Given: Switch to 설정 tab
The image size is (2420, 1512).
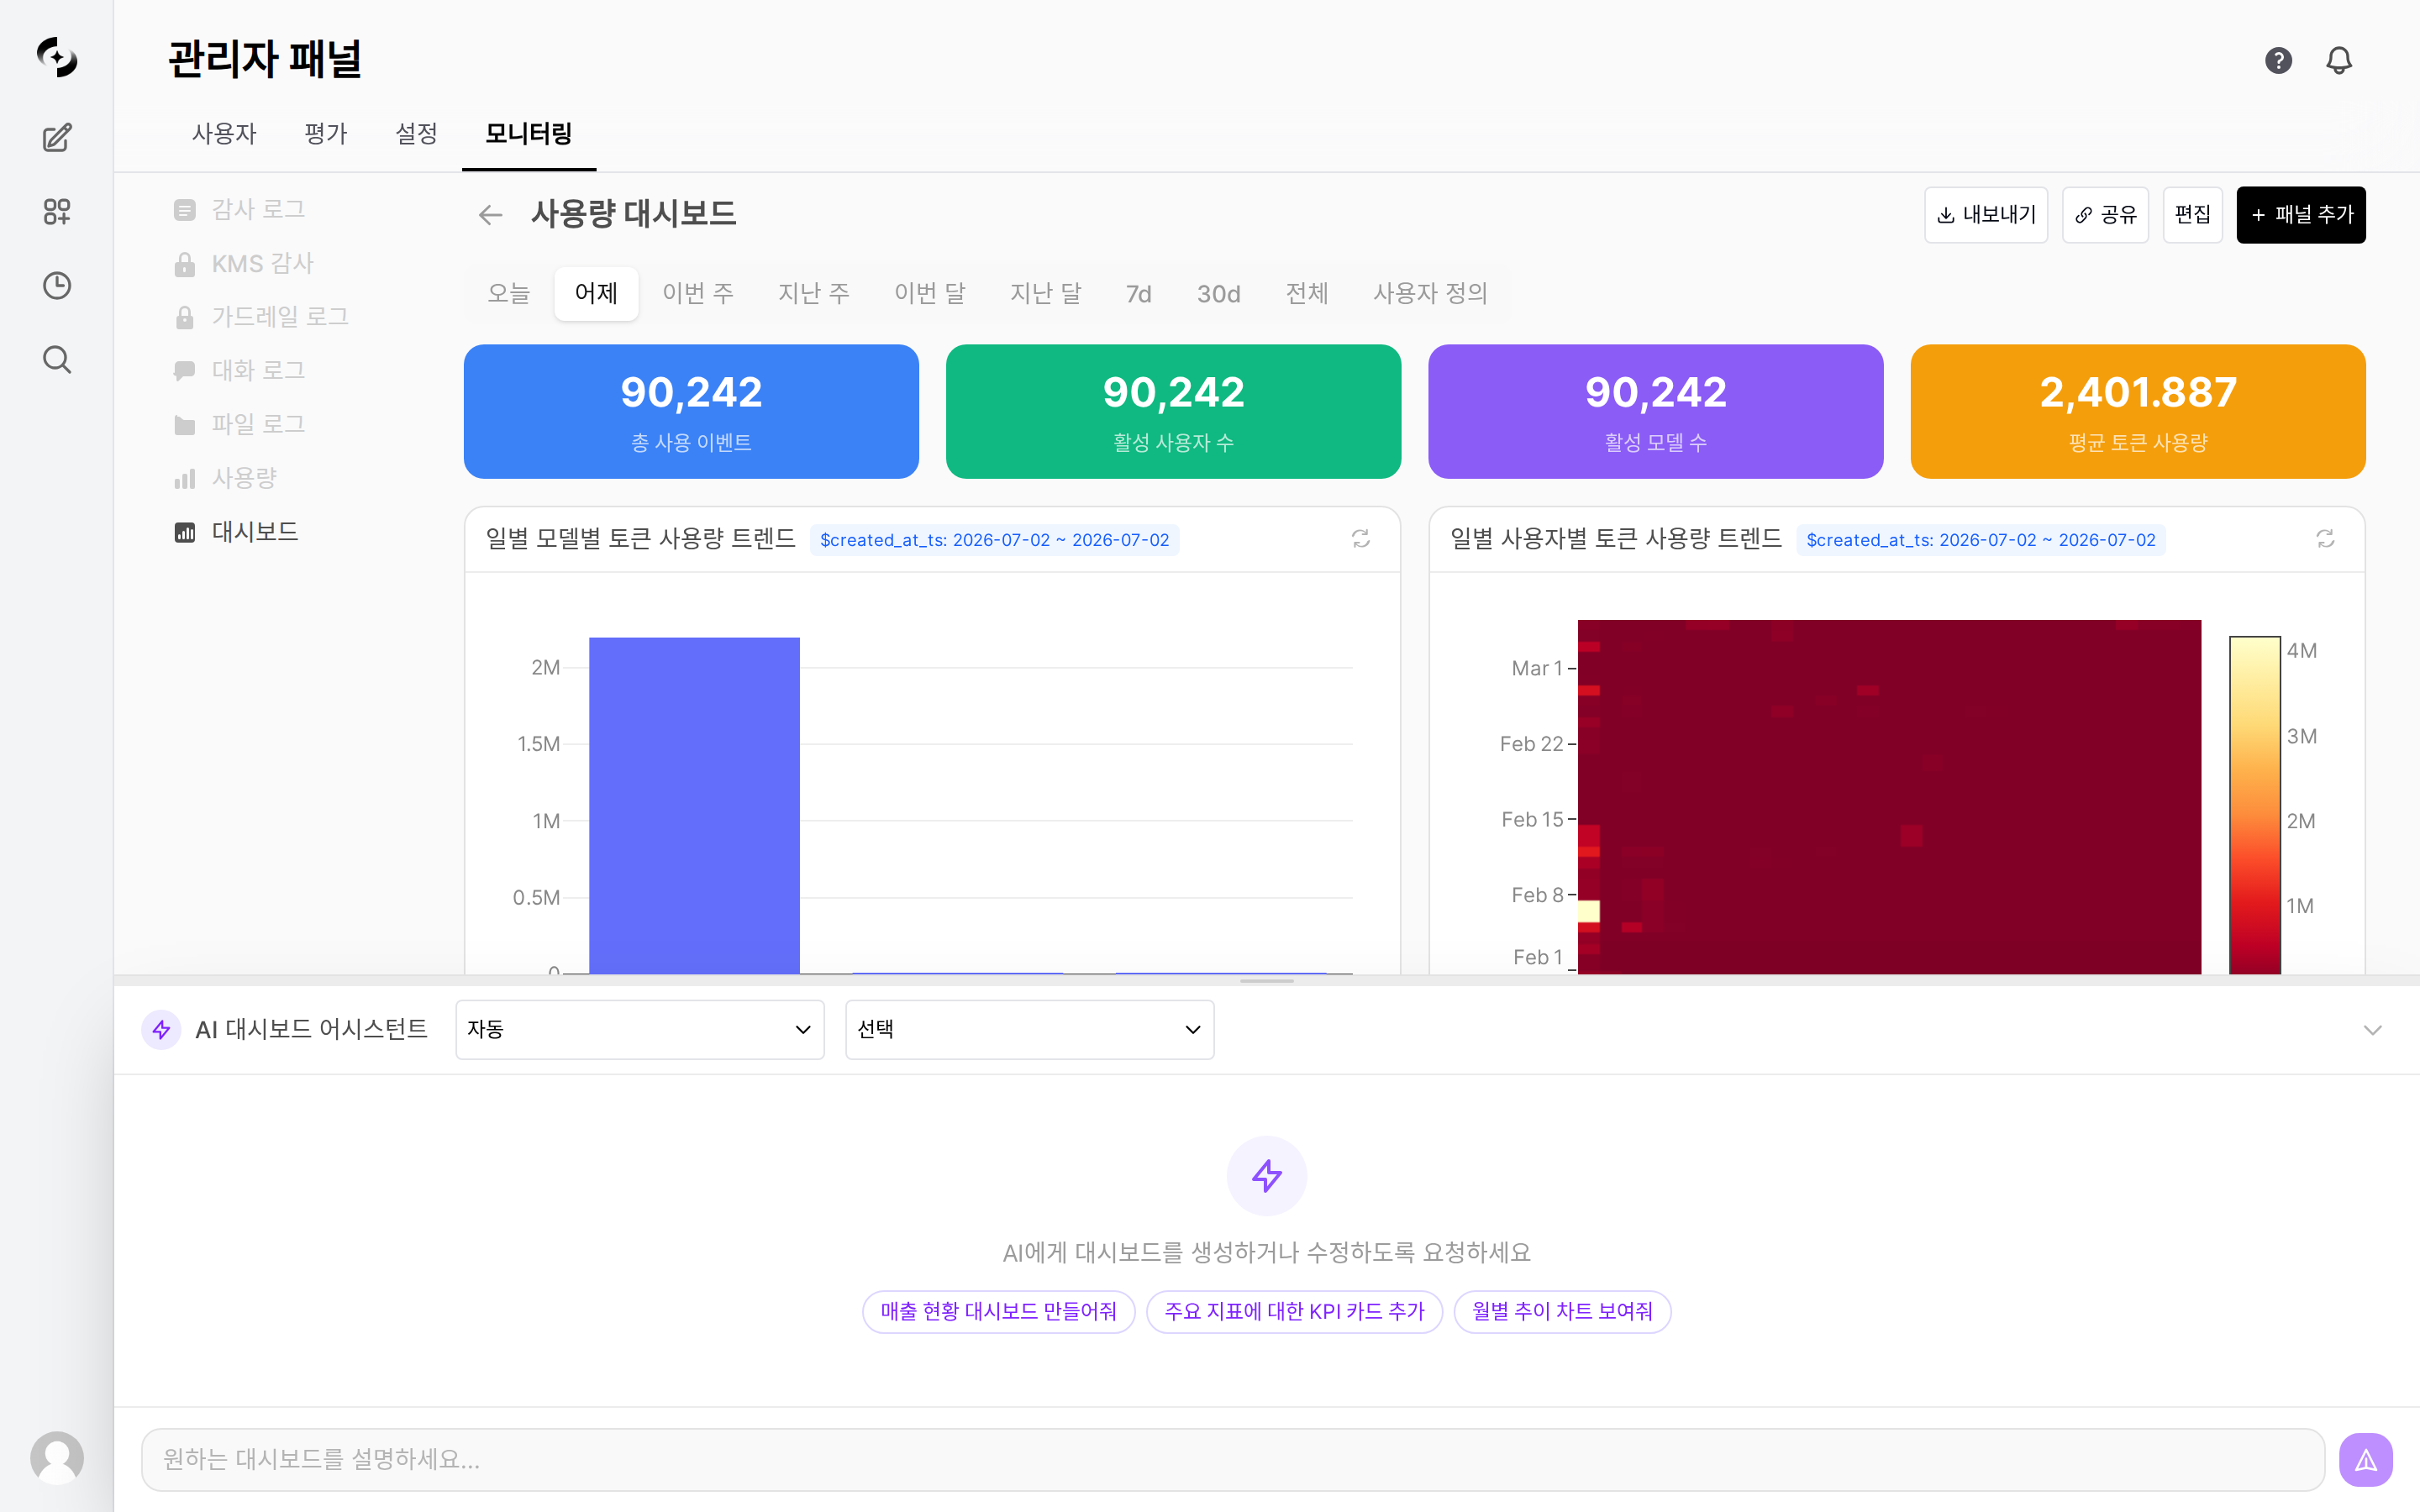Looking at the screenshot, I should (x=416, y=133).
